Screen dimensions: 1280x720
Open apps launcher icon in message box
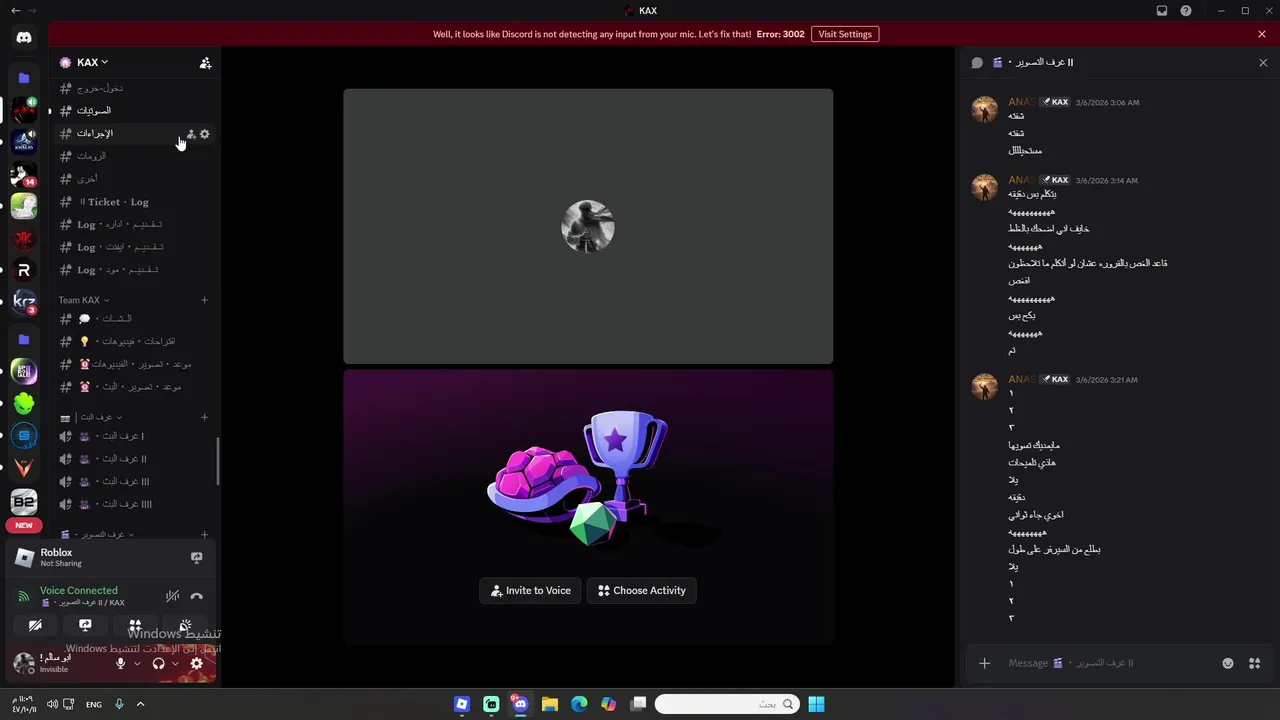pos(1254,663)
